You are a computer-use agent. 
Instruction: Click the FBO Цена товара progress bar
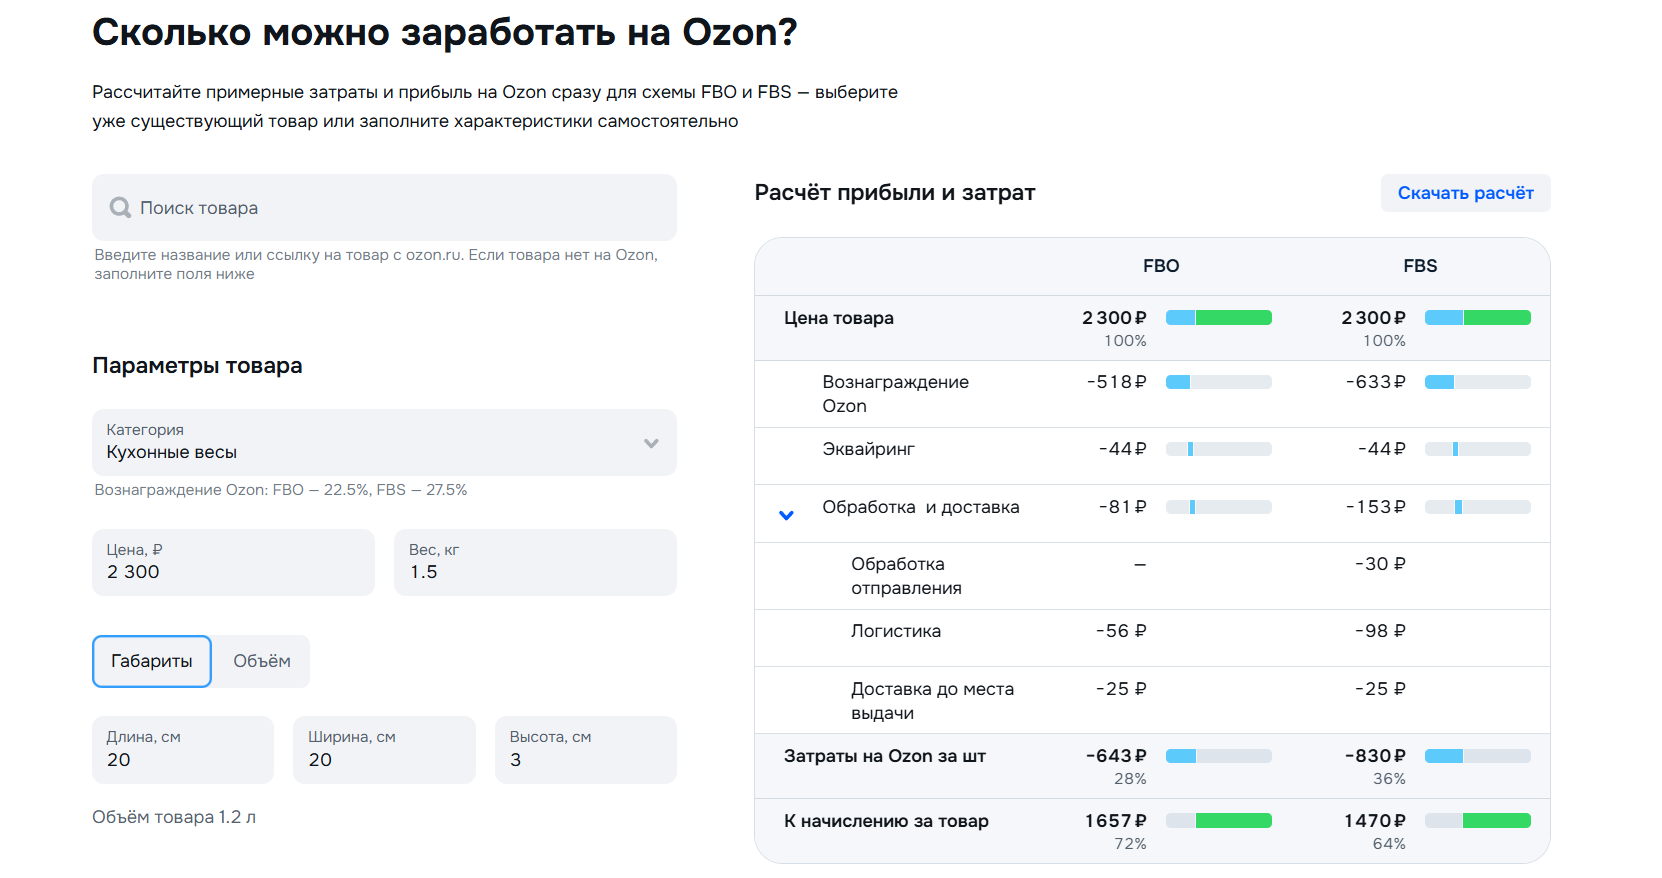coord(1219,318)
